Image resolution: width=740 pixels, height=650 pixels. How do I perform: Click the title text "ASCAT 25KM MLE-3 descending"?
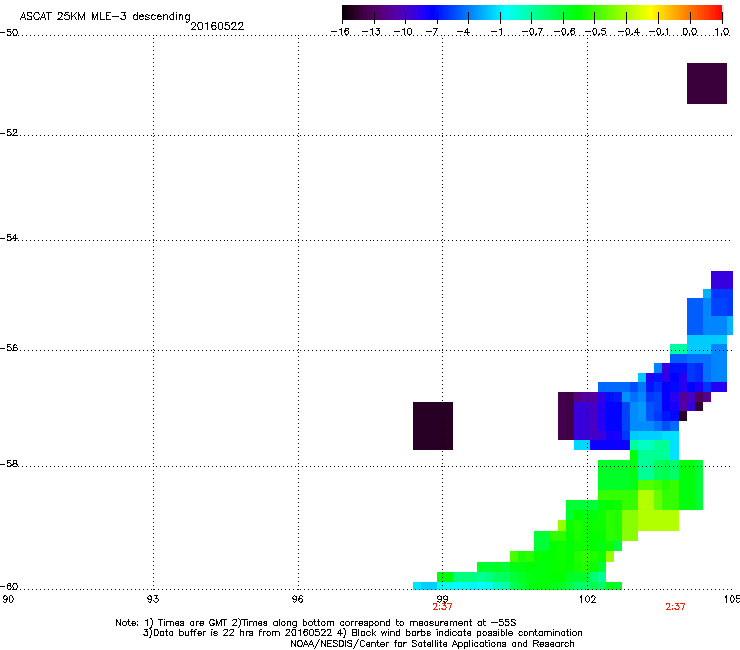[x=105, y=16]
